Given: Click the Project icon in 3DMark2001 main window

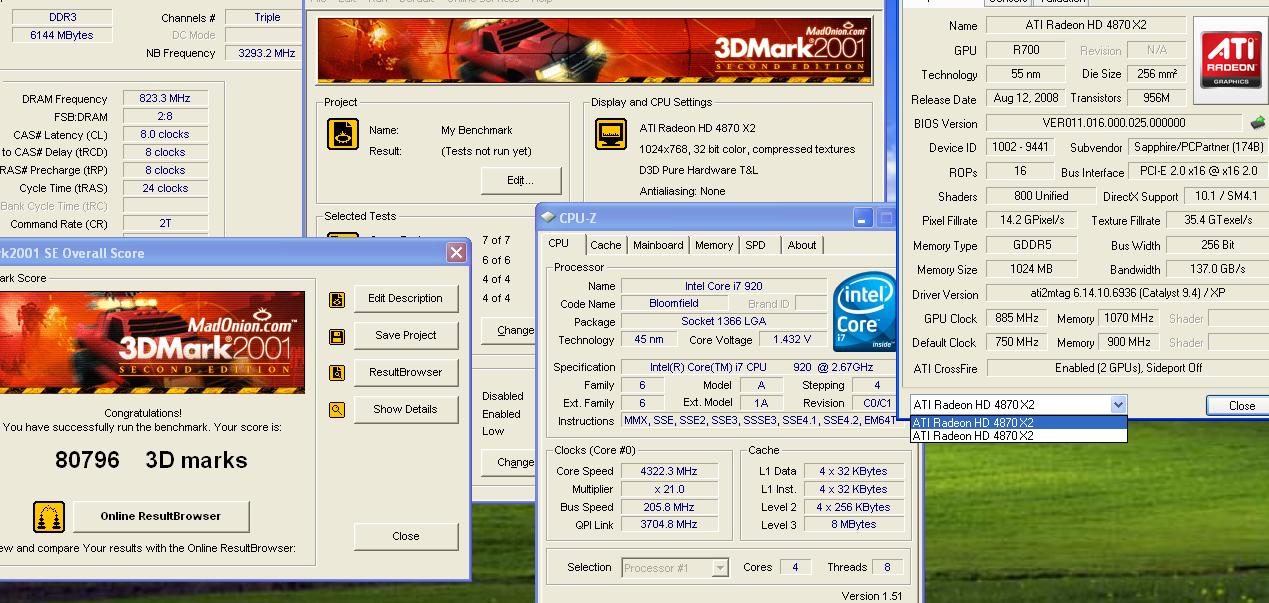Looking at the screenshot, I should [343, 134].
